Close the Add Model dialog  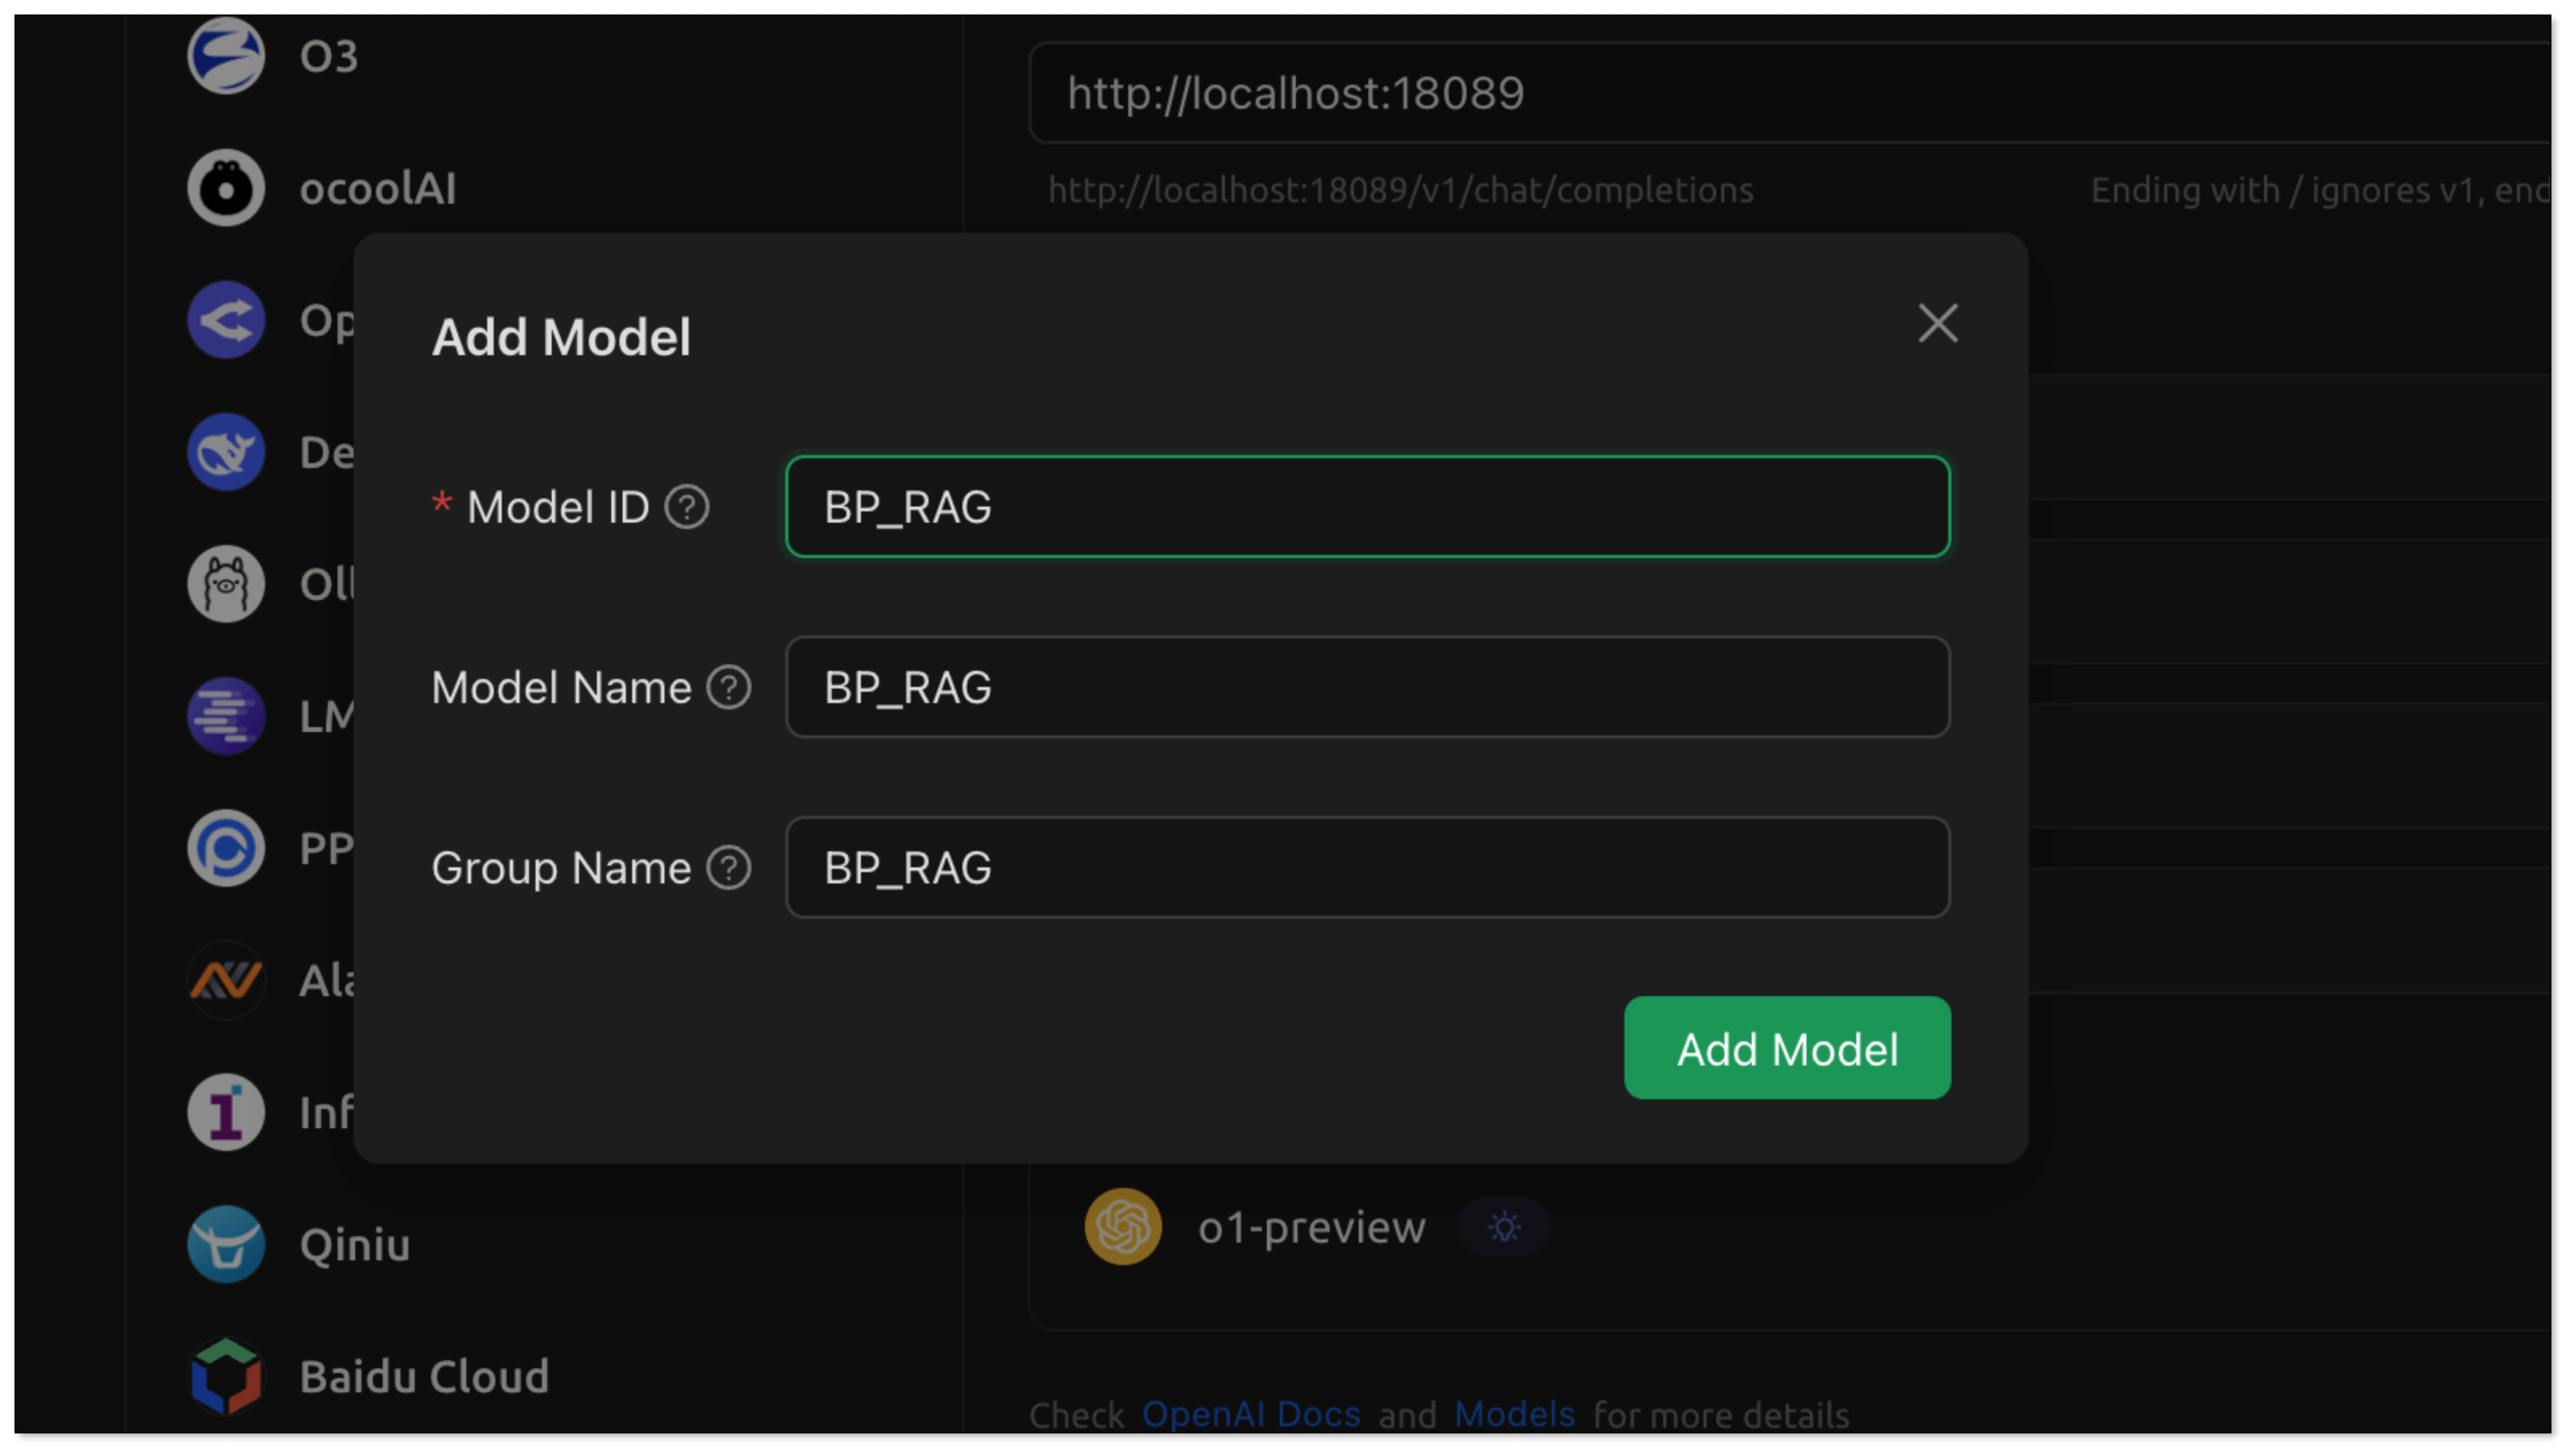(1938, 323)
